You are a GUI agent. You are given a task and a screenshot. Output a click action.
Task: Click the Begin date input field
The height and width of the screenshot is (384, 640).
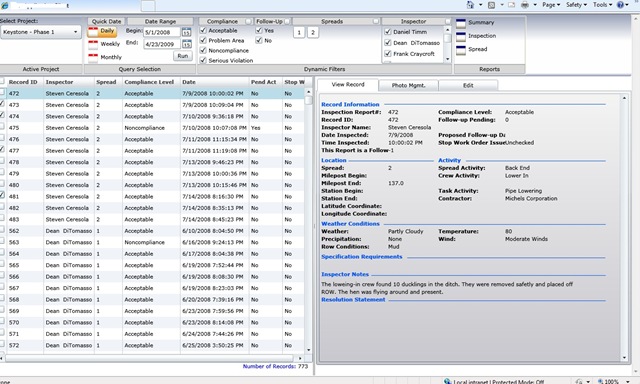(x=162, y=32)
